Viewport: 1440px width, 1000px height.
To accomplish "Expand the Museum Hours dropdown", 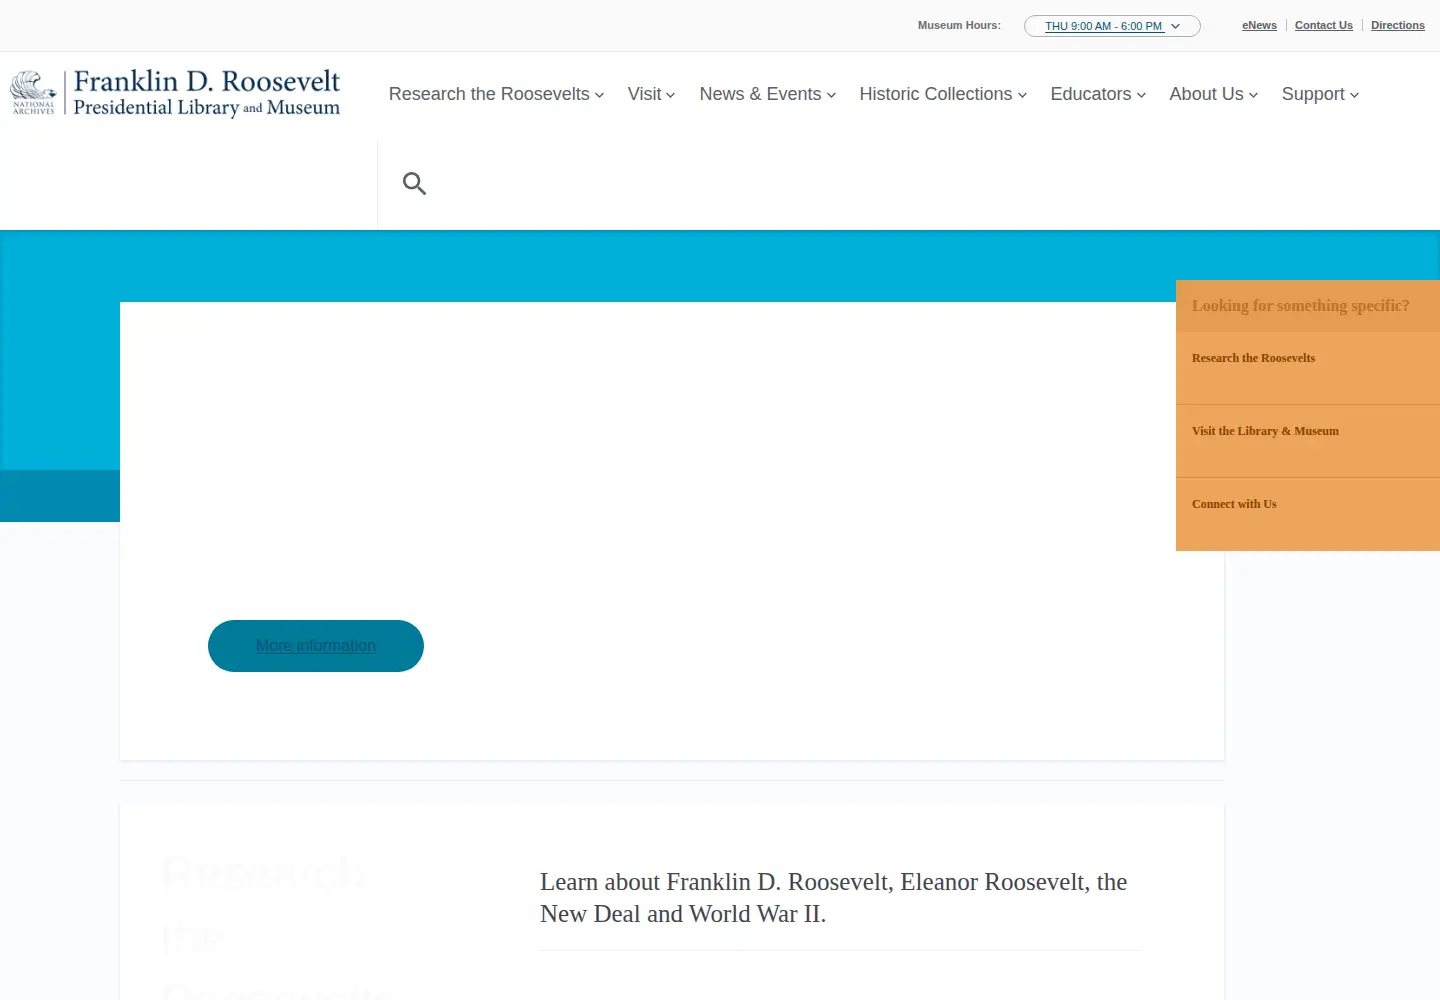I will (x=1112, y=26).
